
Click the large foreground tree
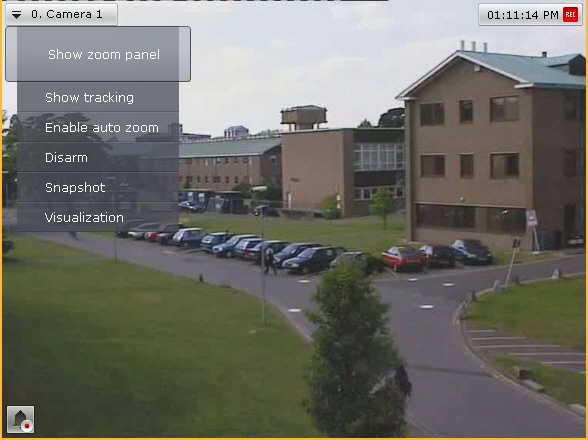click(x=356, y=349)
